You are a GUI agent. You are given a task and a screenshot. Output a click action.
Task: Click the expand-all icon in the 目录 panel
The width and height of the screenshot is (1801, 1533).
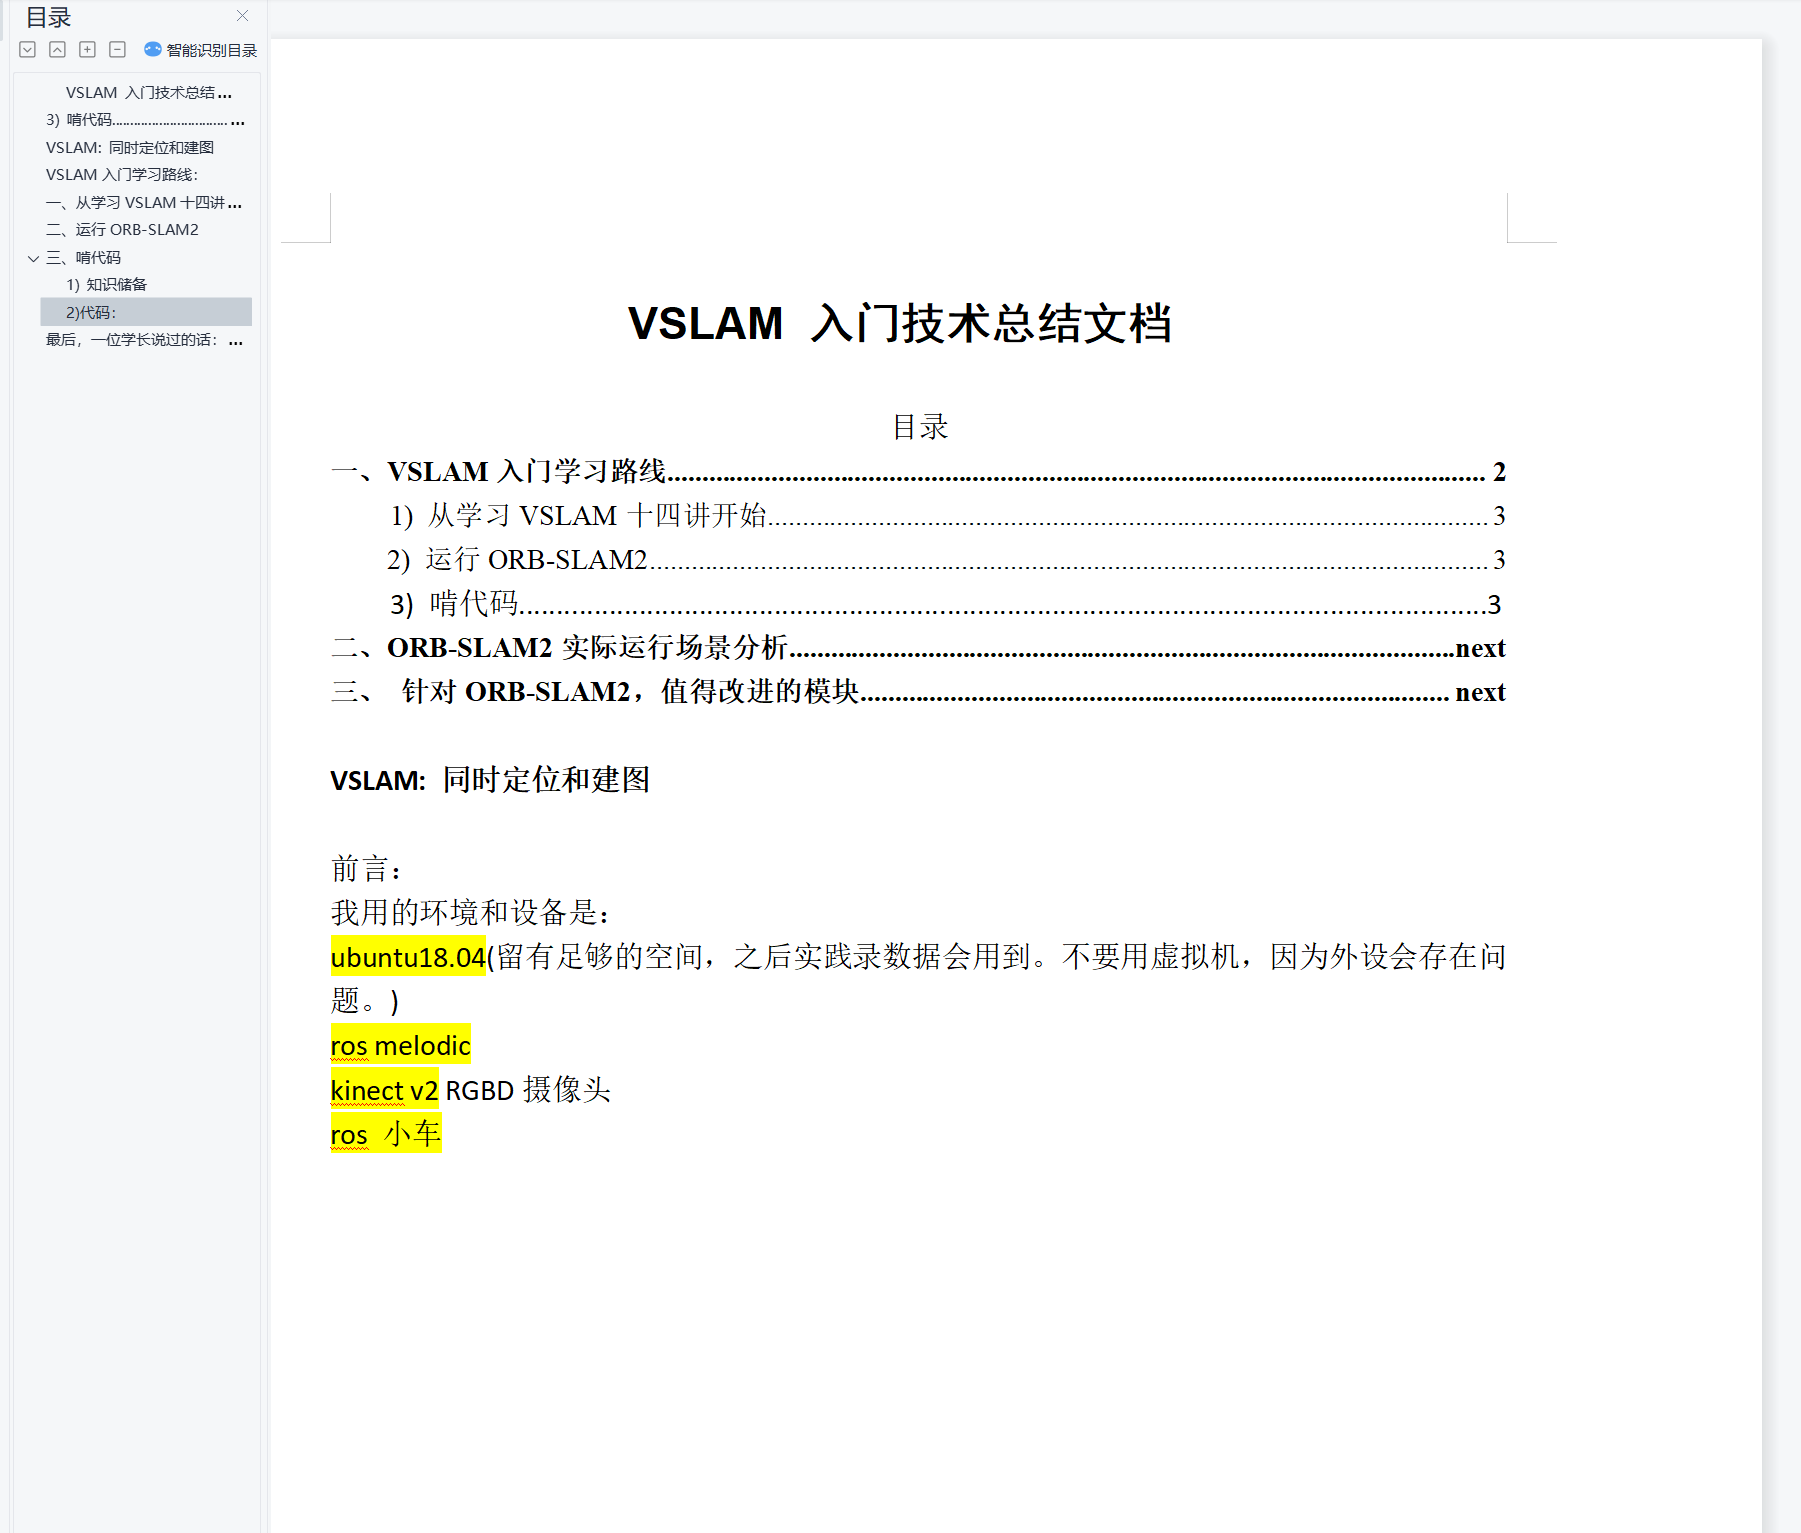coord(28,49)
